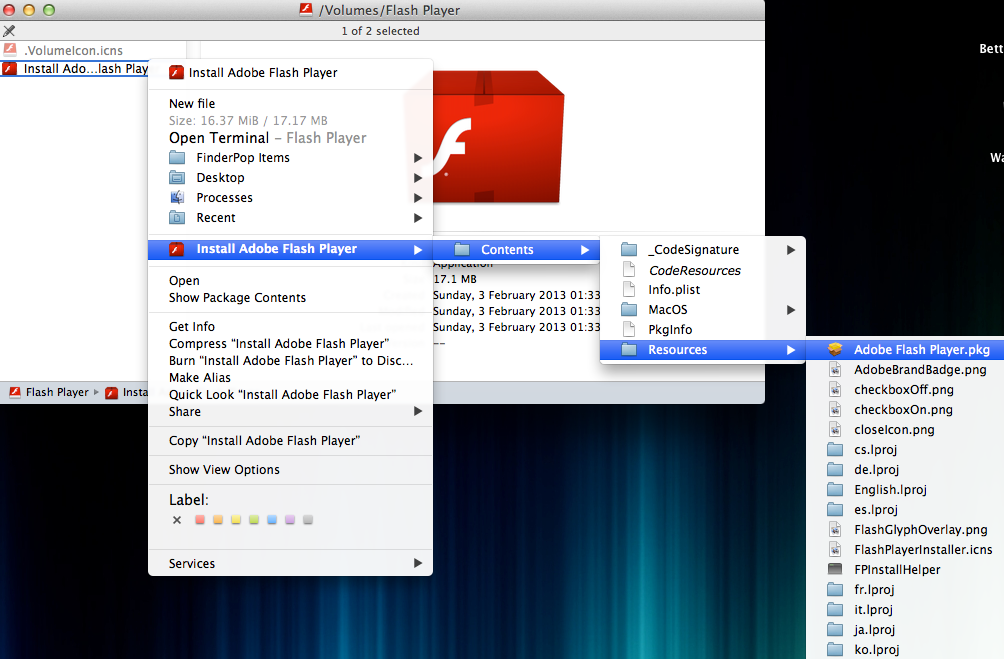Click the Processes icon in the context menu

coord(177,197)
